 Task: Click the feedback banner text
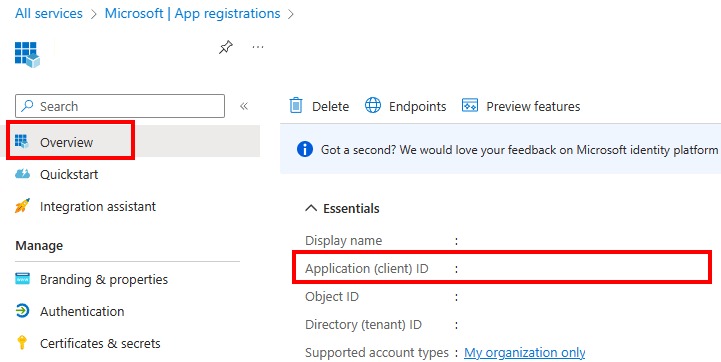pyautogui.click(x=520, y=150)
